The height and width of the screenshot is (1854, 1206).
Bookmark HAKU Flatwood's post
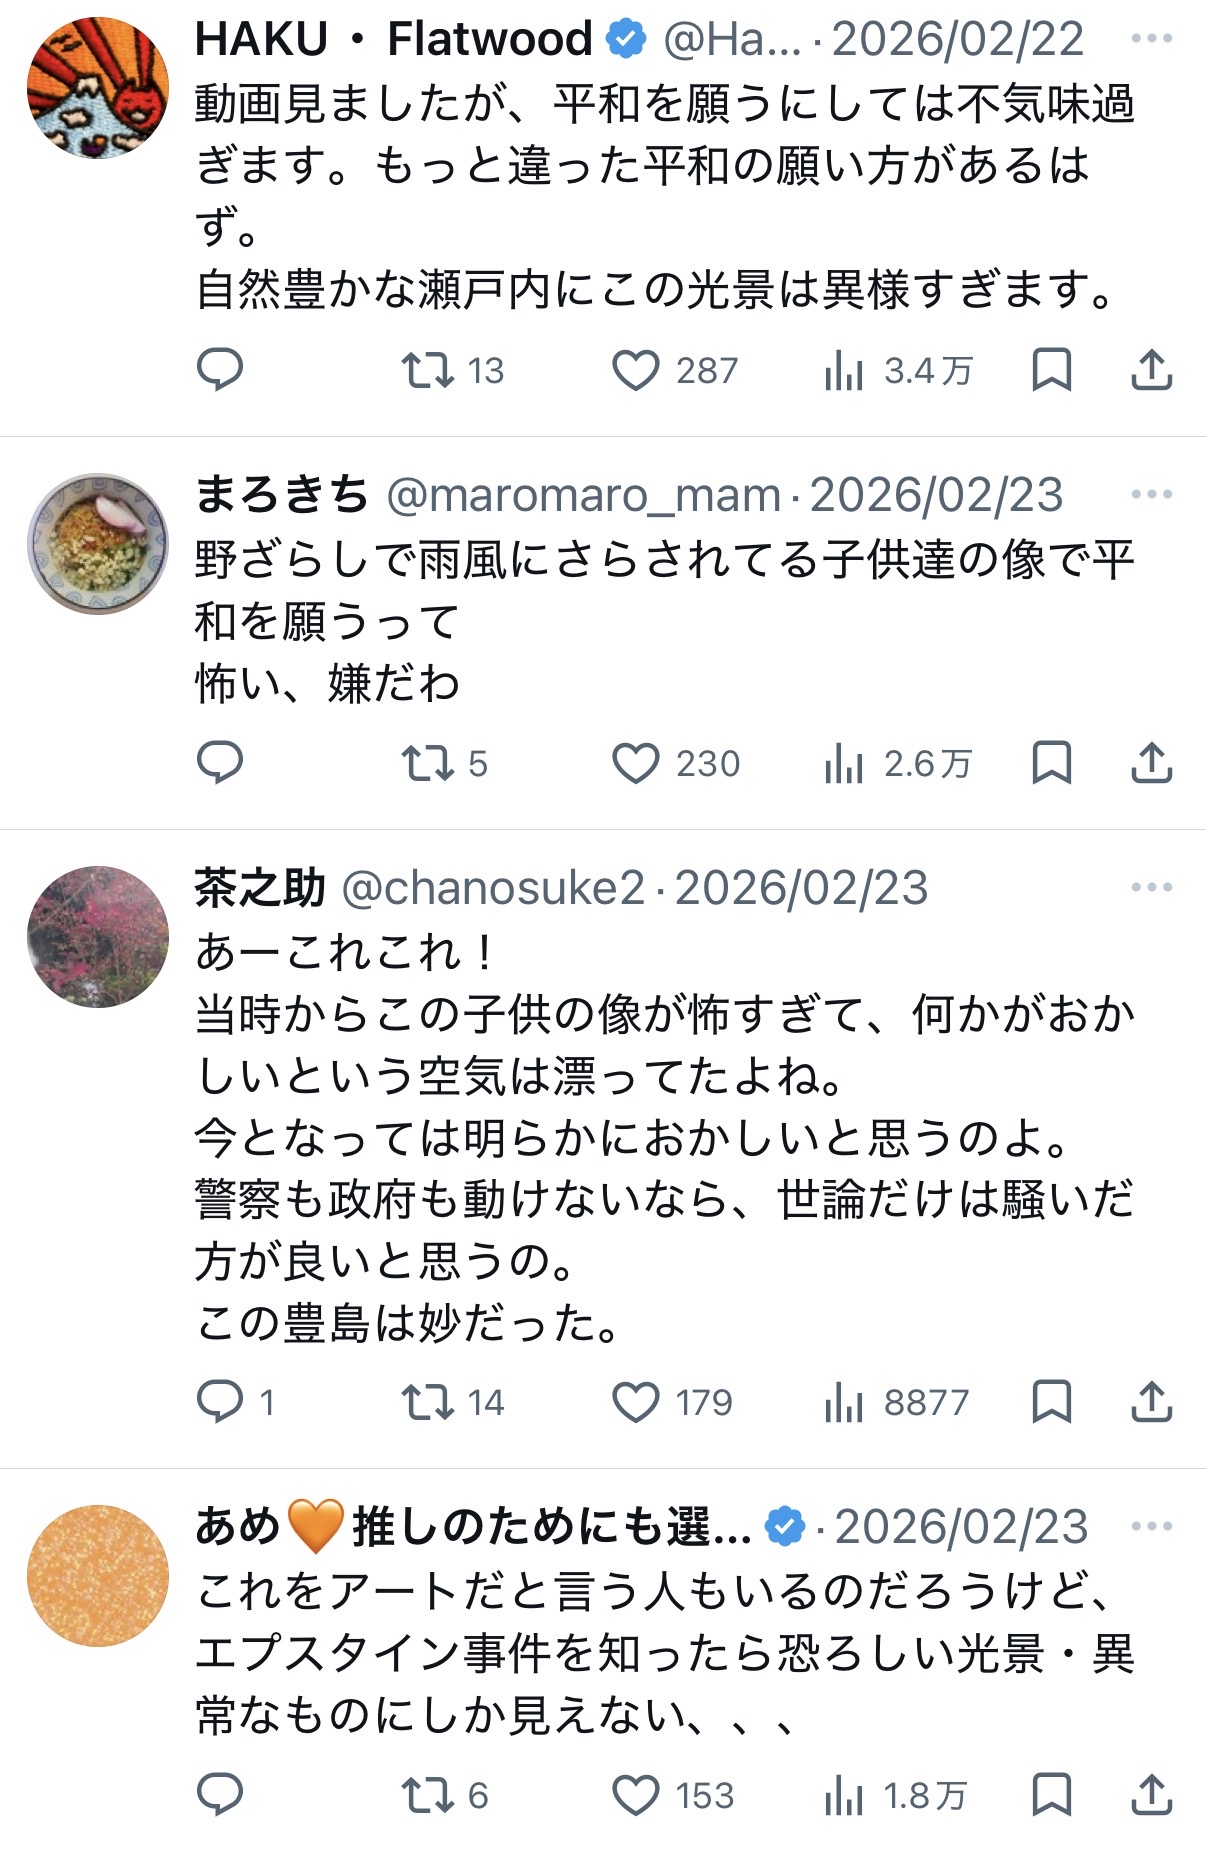(x=1051, y=370)
